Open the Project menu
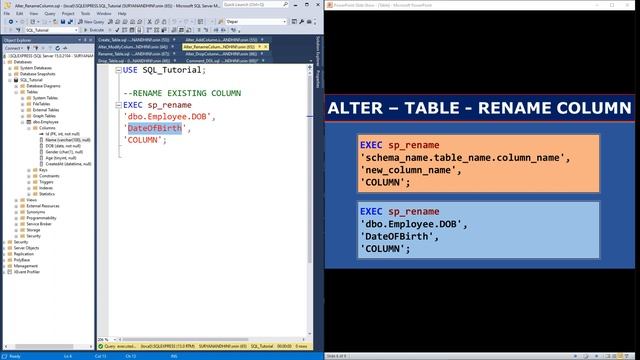 pyautogui.click(x=68, y=13)
